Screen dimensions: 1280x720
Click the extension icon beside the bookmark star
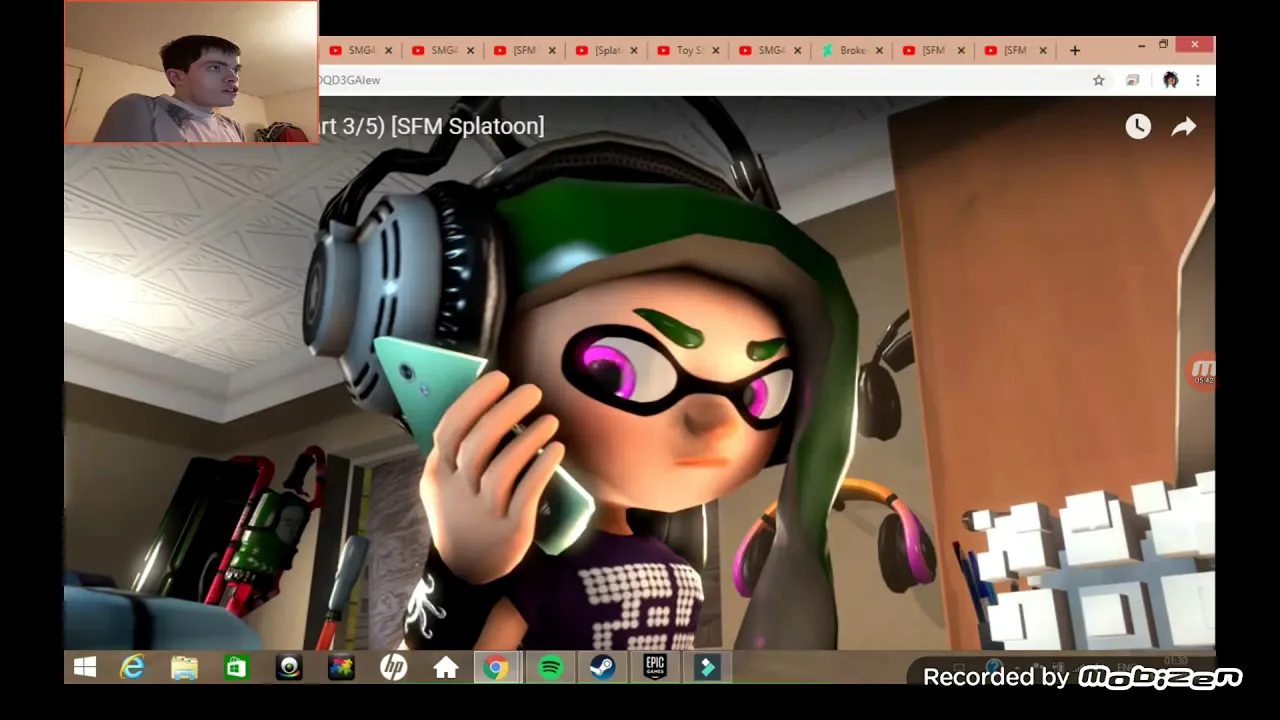coord(1132,80)
